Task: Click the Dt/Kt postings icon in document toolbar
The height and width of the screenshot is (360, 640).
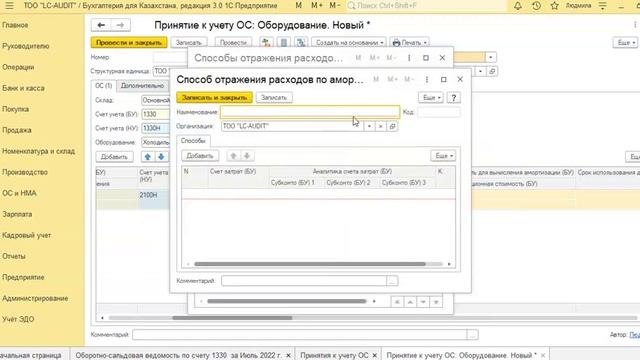Action: [x=266, y=42]
